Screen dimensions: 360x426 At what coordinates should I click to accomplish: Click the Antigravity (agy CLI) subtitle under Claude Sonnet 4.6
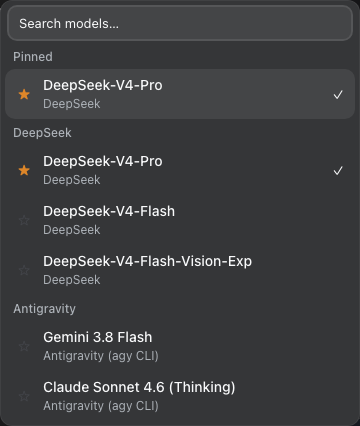click(x=101, y=406)
